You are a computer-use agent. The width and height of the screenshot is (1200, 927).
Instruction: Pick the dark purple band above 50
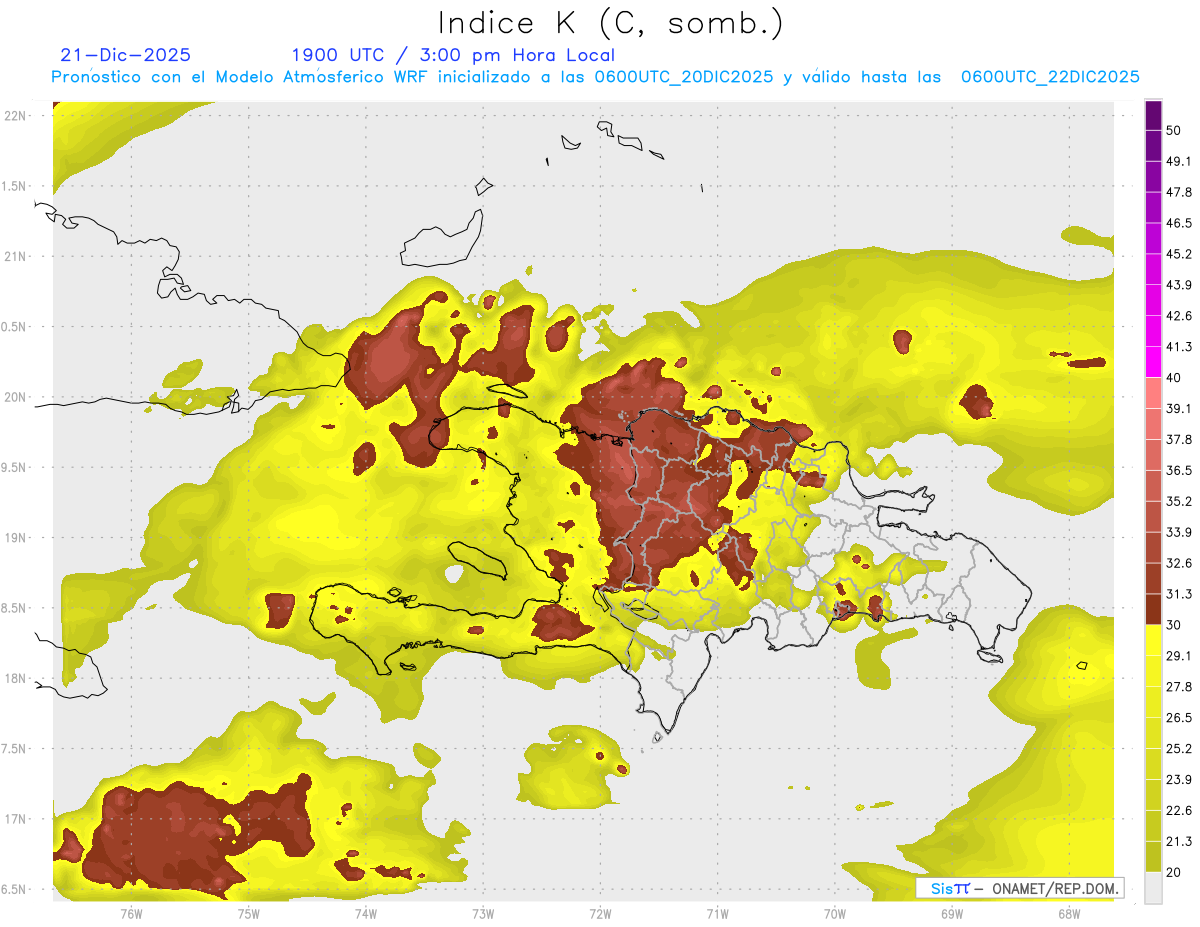pyautogui.click(x=1153, y=115)
